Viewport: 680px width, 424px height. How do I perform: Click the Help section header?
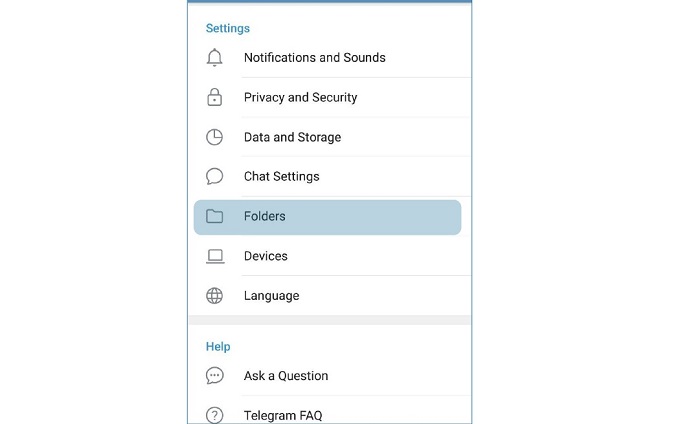click(x=218, y=346)
